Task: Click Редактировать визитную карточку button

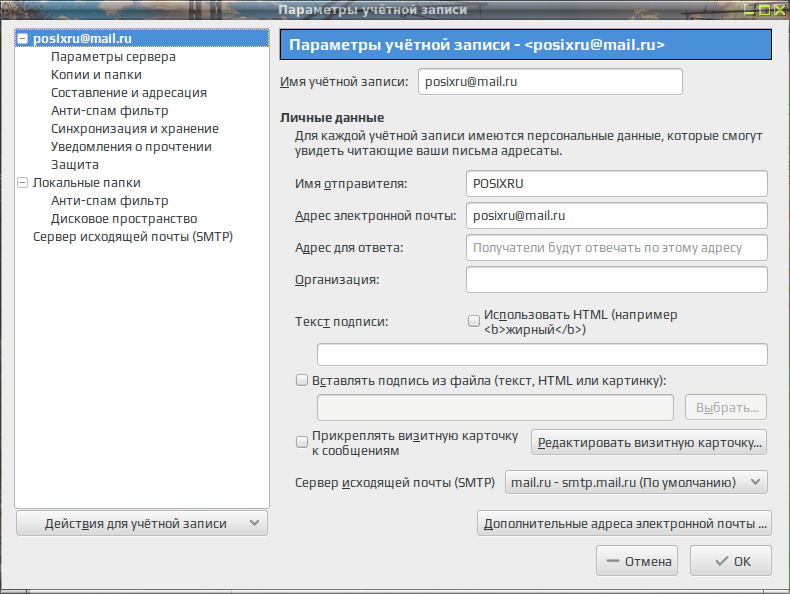Action: click(649, 442)
